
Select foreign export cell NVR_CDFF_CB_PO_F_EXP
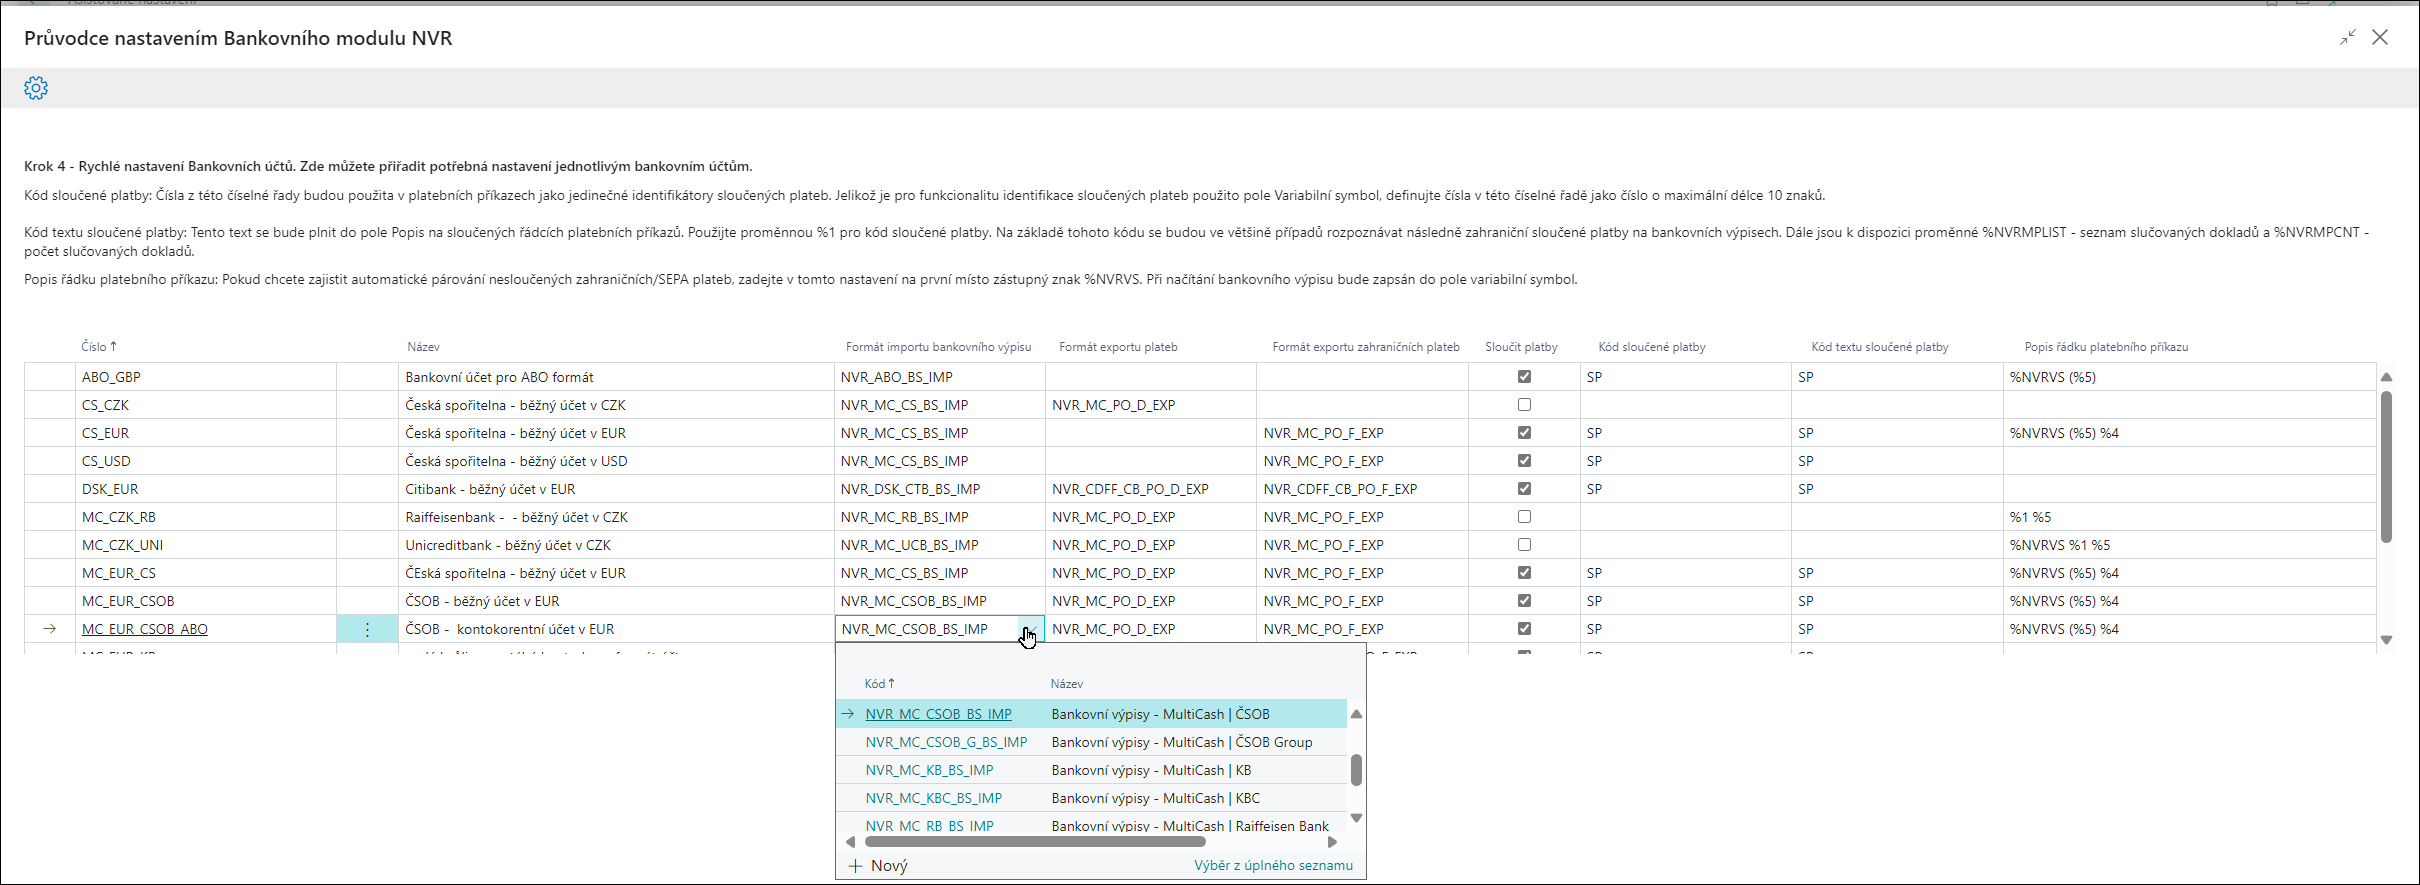tap(1362, 489)
